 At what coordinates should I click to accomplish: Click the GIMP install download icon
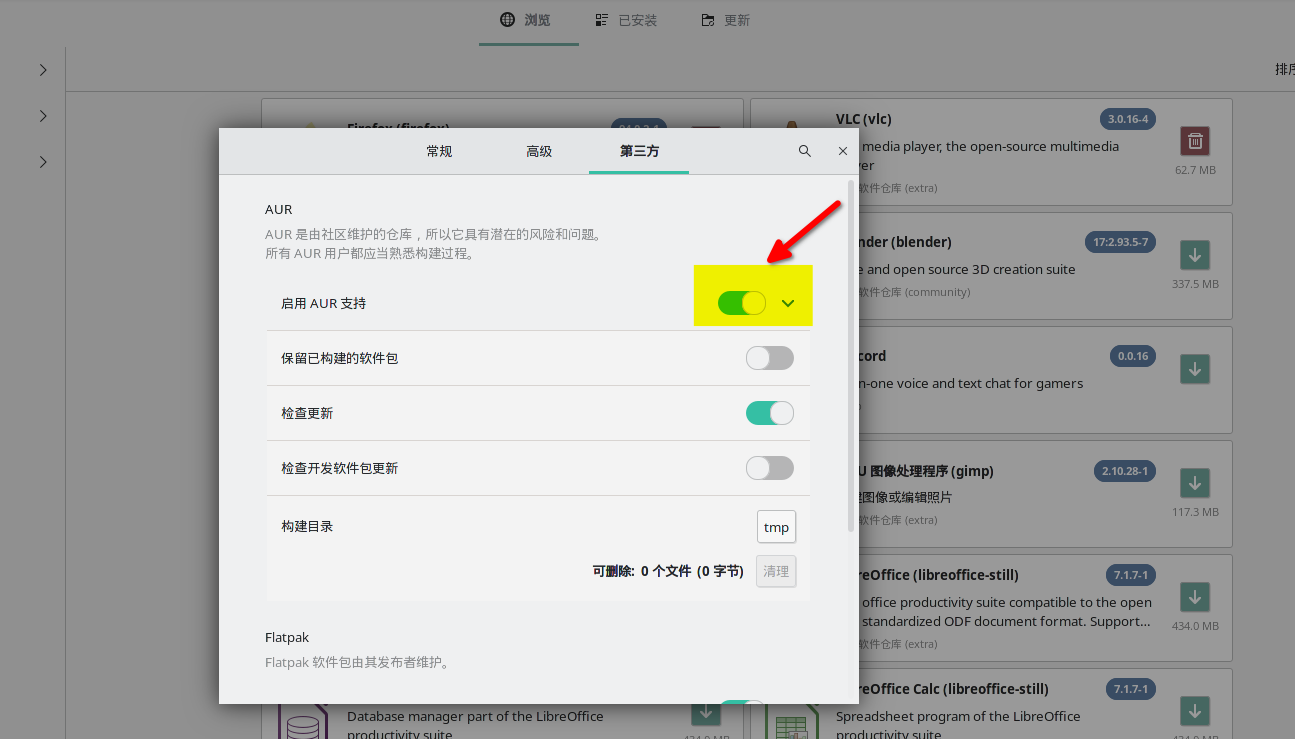1195,483
